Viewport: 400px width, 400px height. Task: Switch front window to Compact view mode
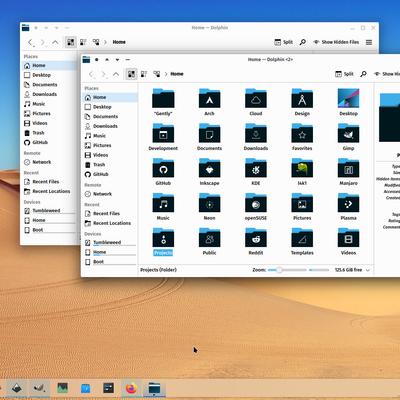click(x=144, y=74)
